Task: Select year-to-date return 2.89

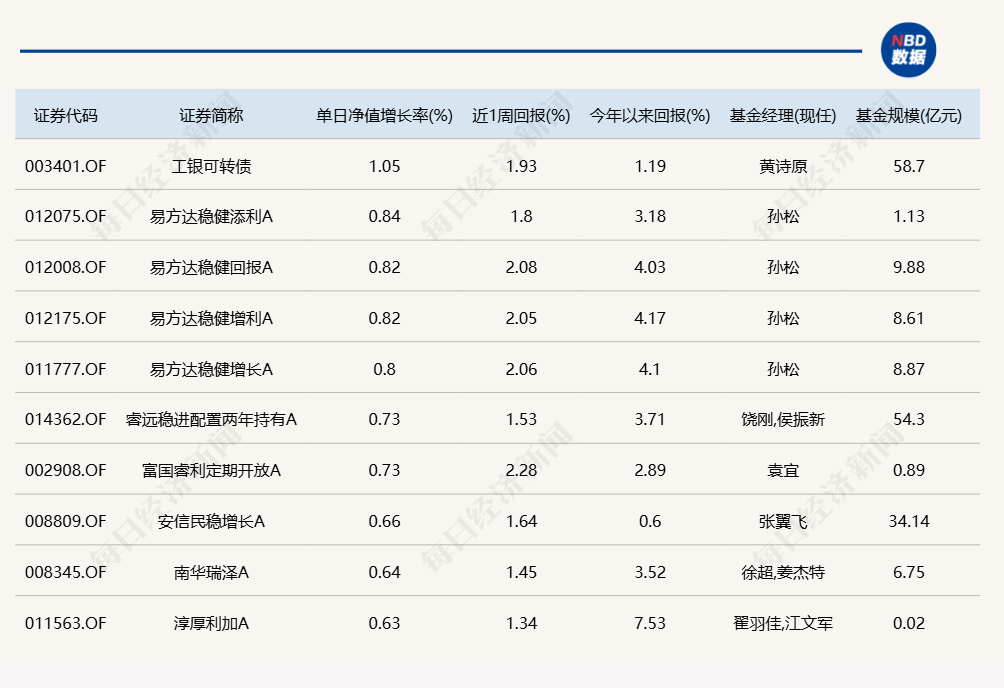Action: click(650, 470)
